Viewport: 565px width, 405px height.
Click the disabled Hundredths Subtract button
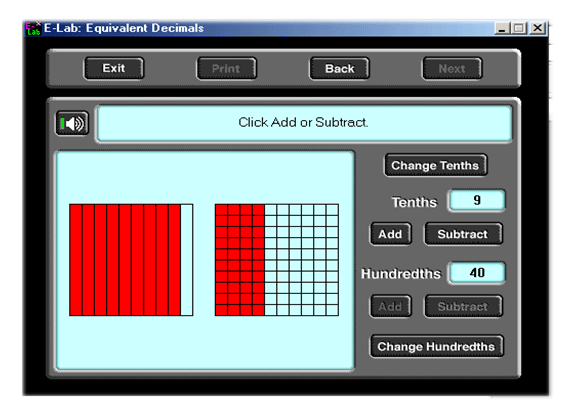click(x=463, y=306)
